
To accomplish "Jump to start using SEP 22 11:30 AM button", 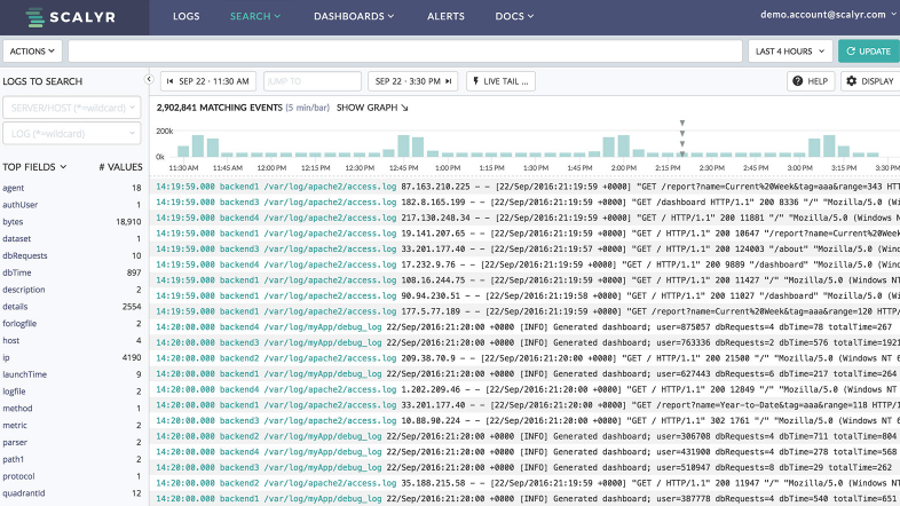I will [x=208, y=81].
